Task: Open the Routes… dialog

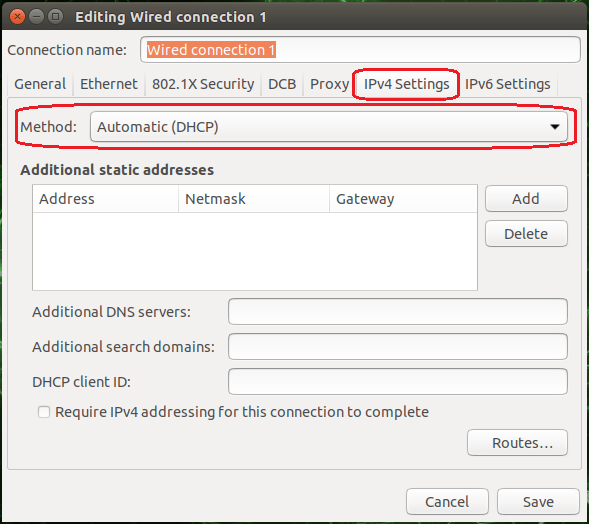Action: tap(518, 442)
